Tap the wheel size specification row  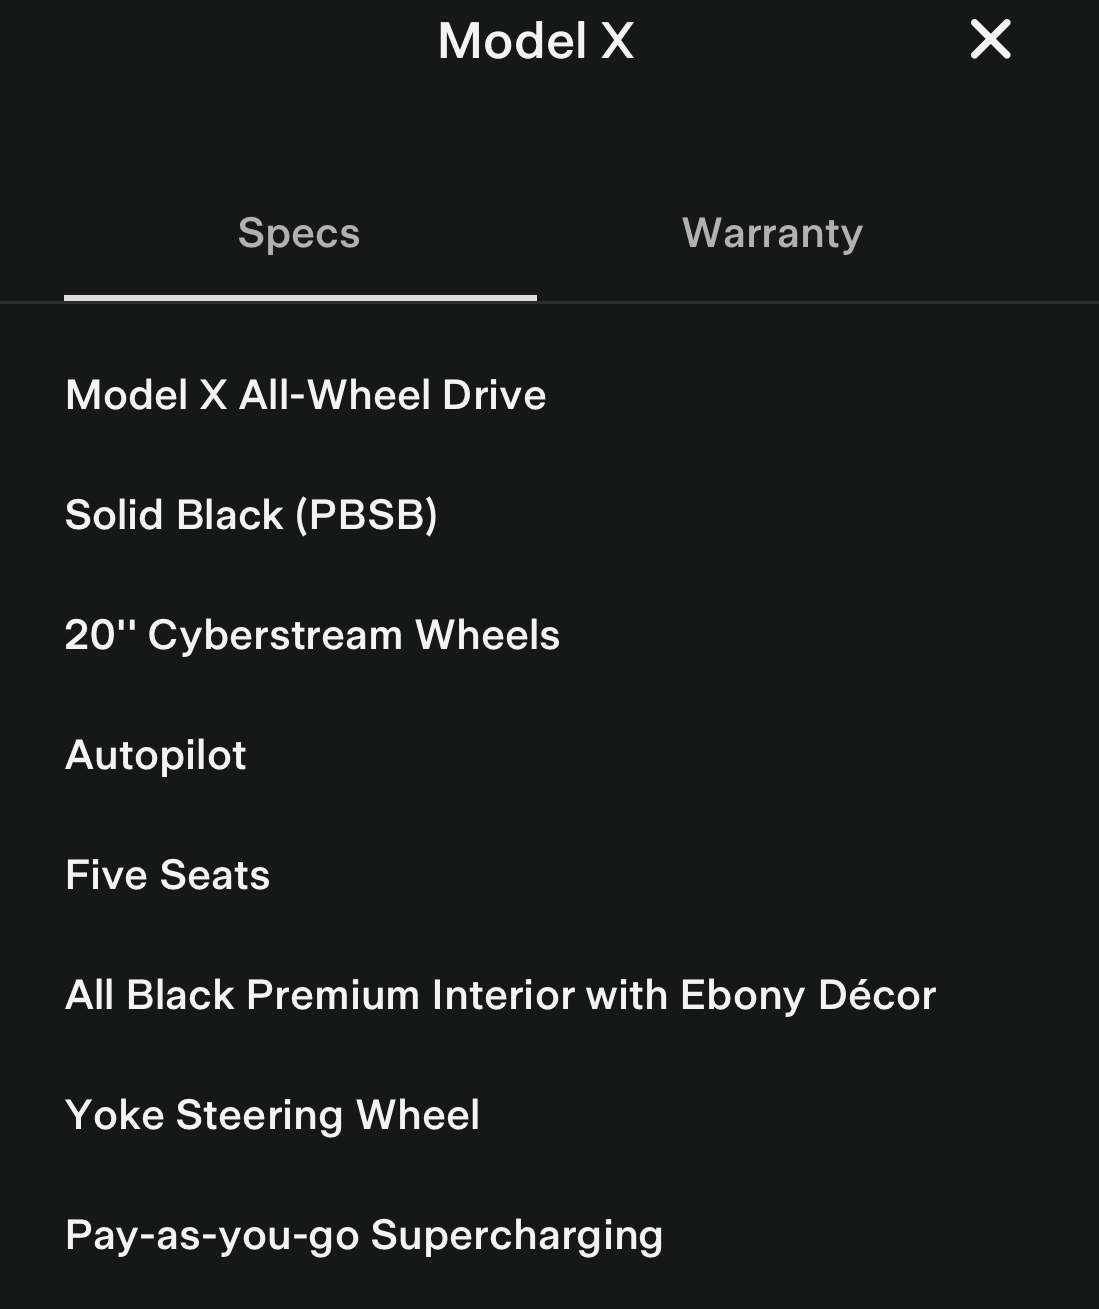tap(312, 635)
